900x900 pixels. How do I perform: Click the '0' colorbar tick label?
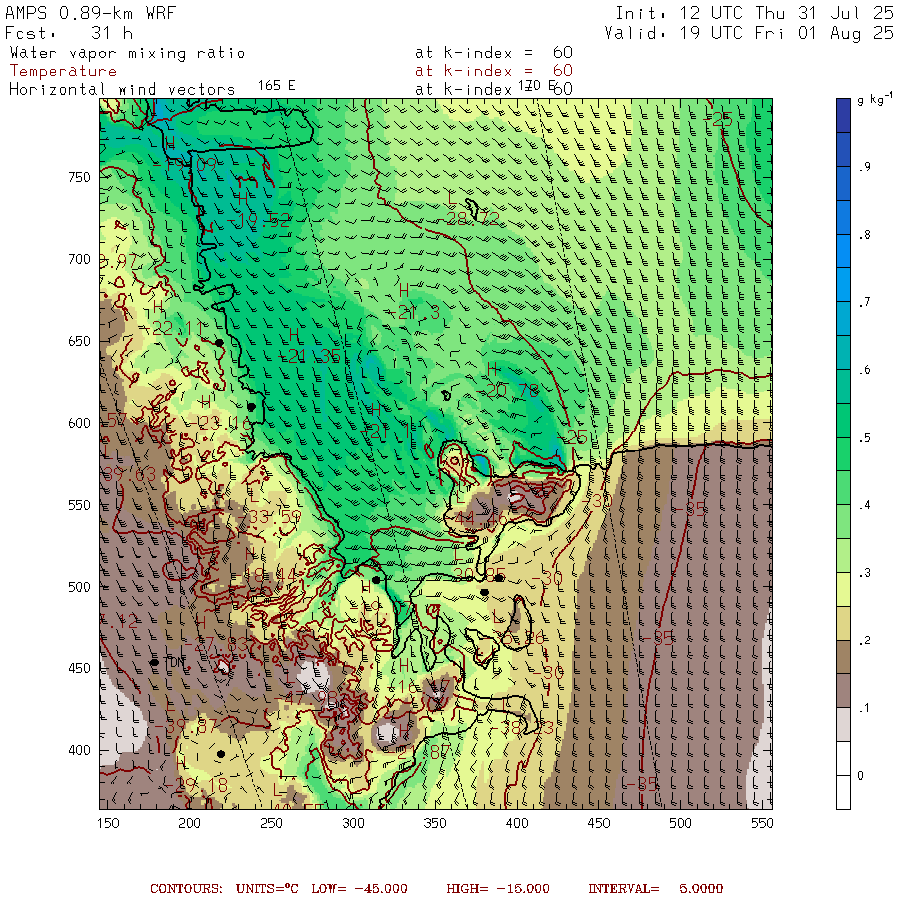[860, 776]
